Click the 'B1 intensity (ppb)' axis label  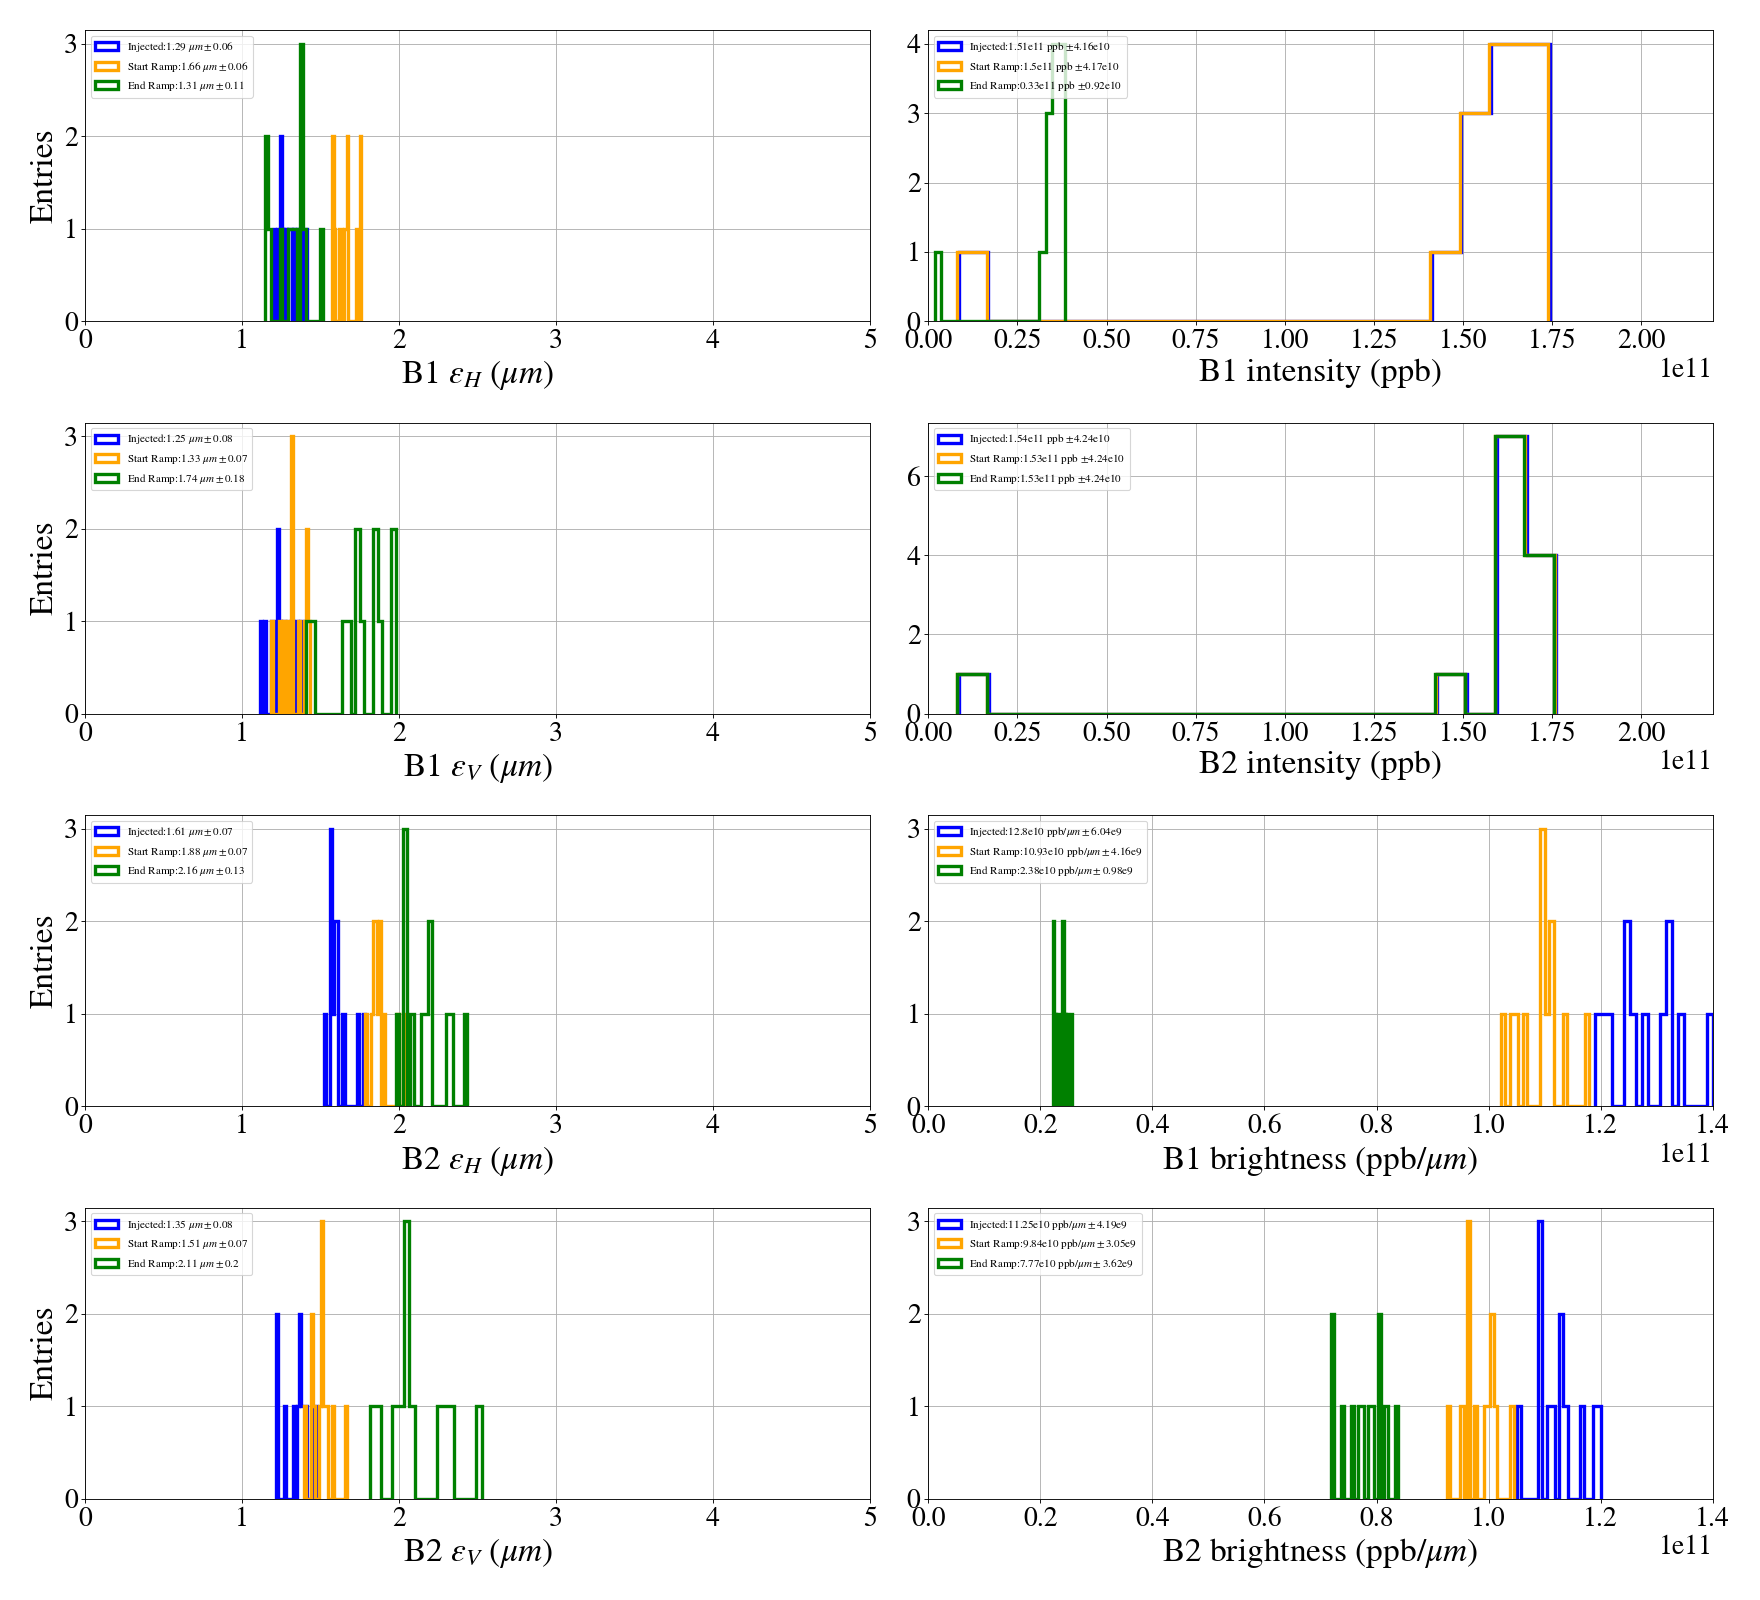click(x=1319, y=372)
